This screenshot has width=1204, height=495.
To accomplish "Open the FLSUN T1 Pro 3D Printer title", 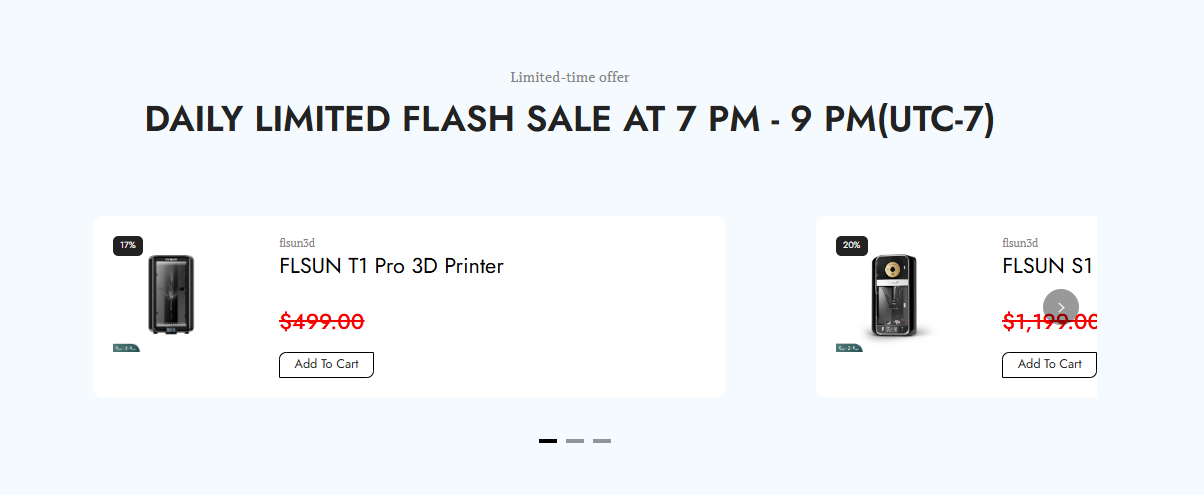I will (x=391, y=266).
